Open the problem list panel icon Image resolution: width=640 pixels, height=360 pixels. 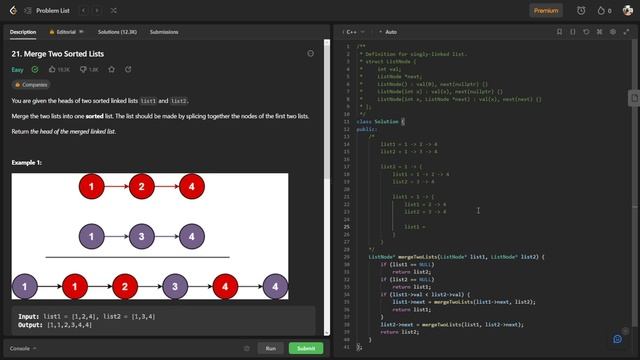tap(27, 11)
